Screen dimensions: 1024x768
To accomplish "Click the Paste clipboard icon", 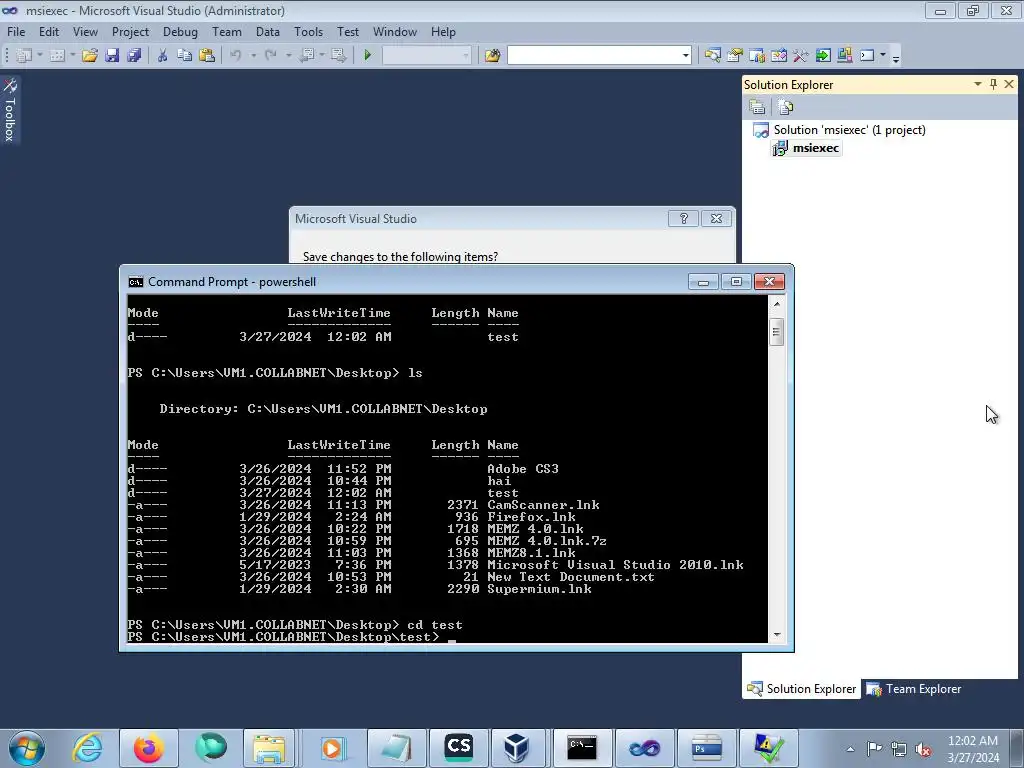I will click(207, 56).
